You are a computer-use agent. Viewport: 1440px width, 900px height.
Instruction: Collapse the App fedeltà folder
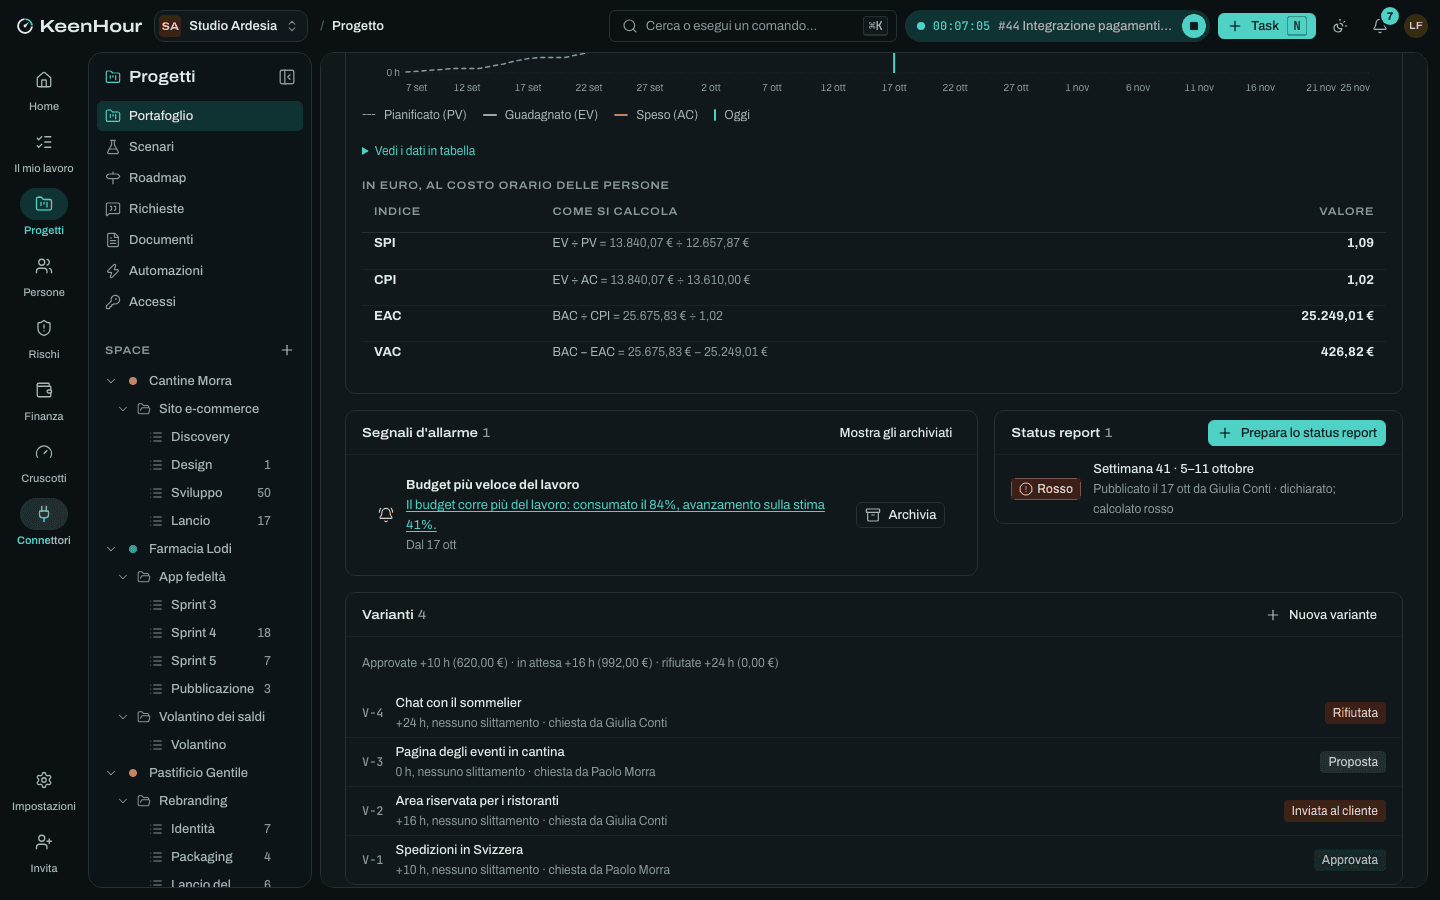click(x=123, y=577)
